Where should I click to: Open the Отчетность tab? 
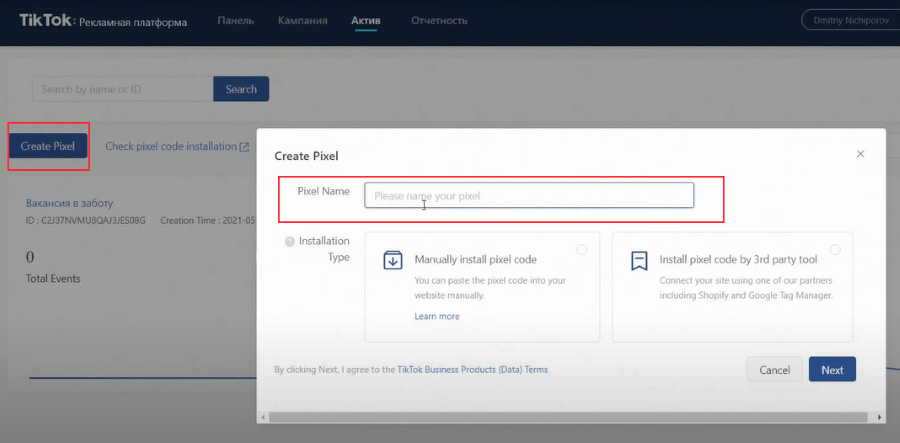click(x=437, y=21)
